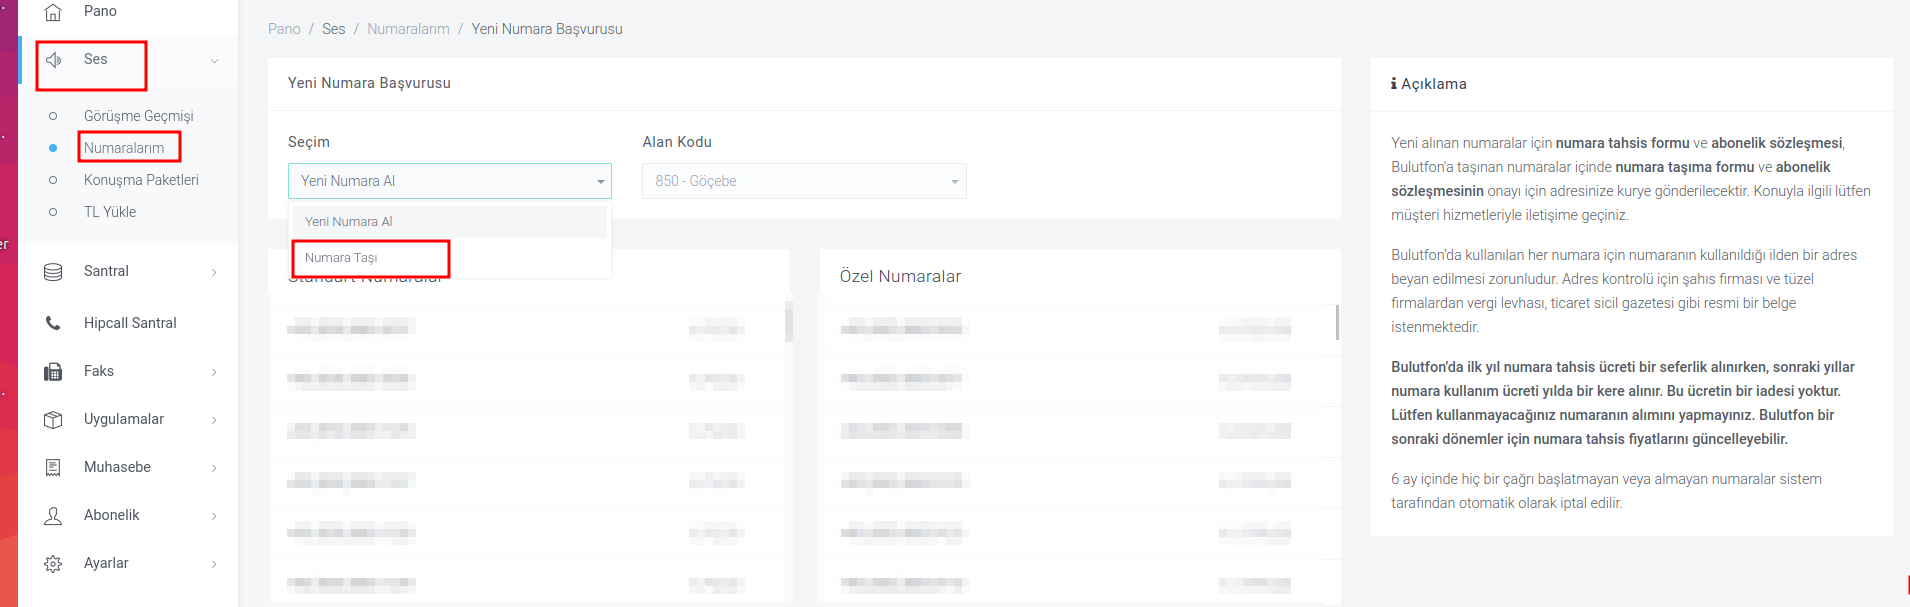Expand the Abonelik menu chevron
The image size is (1910, 607).
[x=214, y=516]
